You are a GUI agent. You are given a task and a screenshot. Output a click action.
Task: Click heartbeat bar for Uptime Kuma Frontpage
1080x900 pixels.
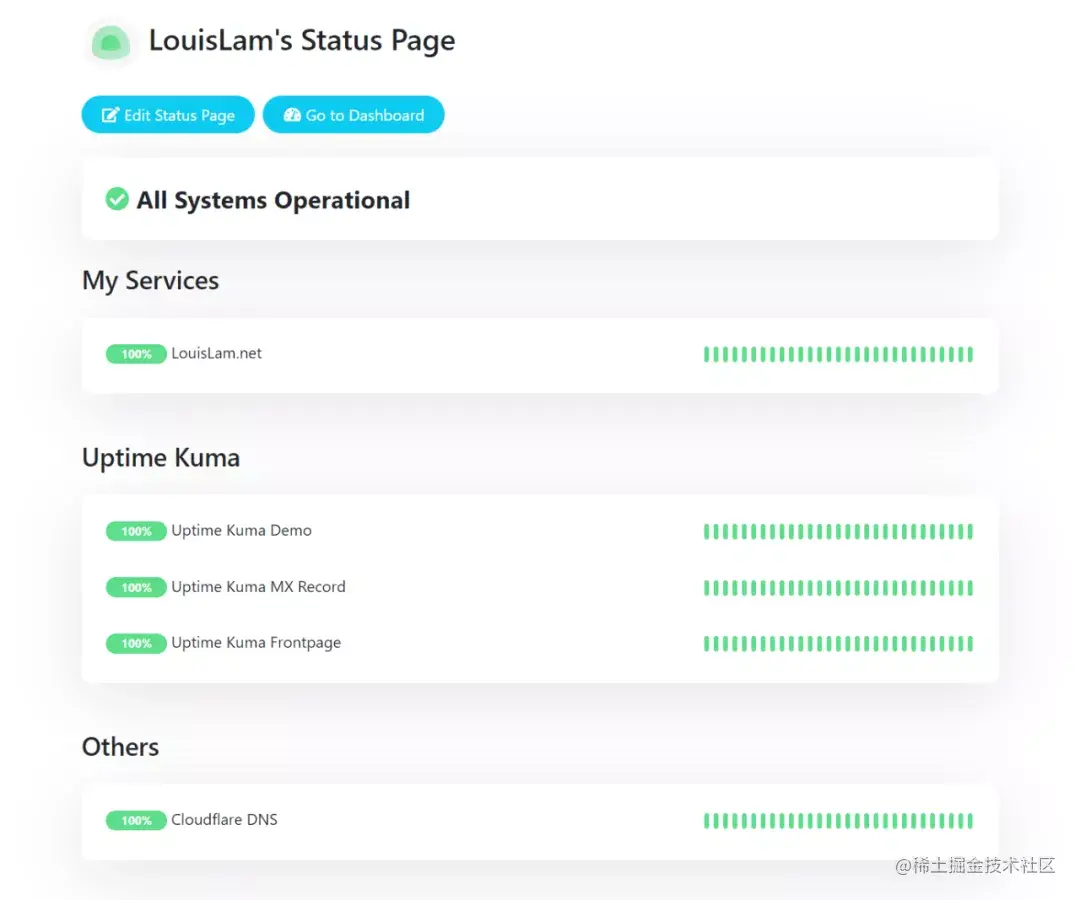point(838,643)
